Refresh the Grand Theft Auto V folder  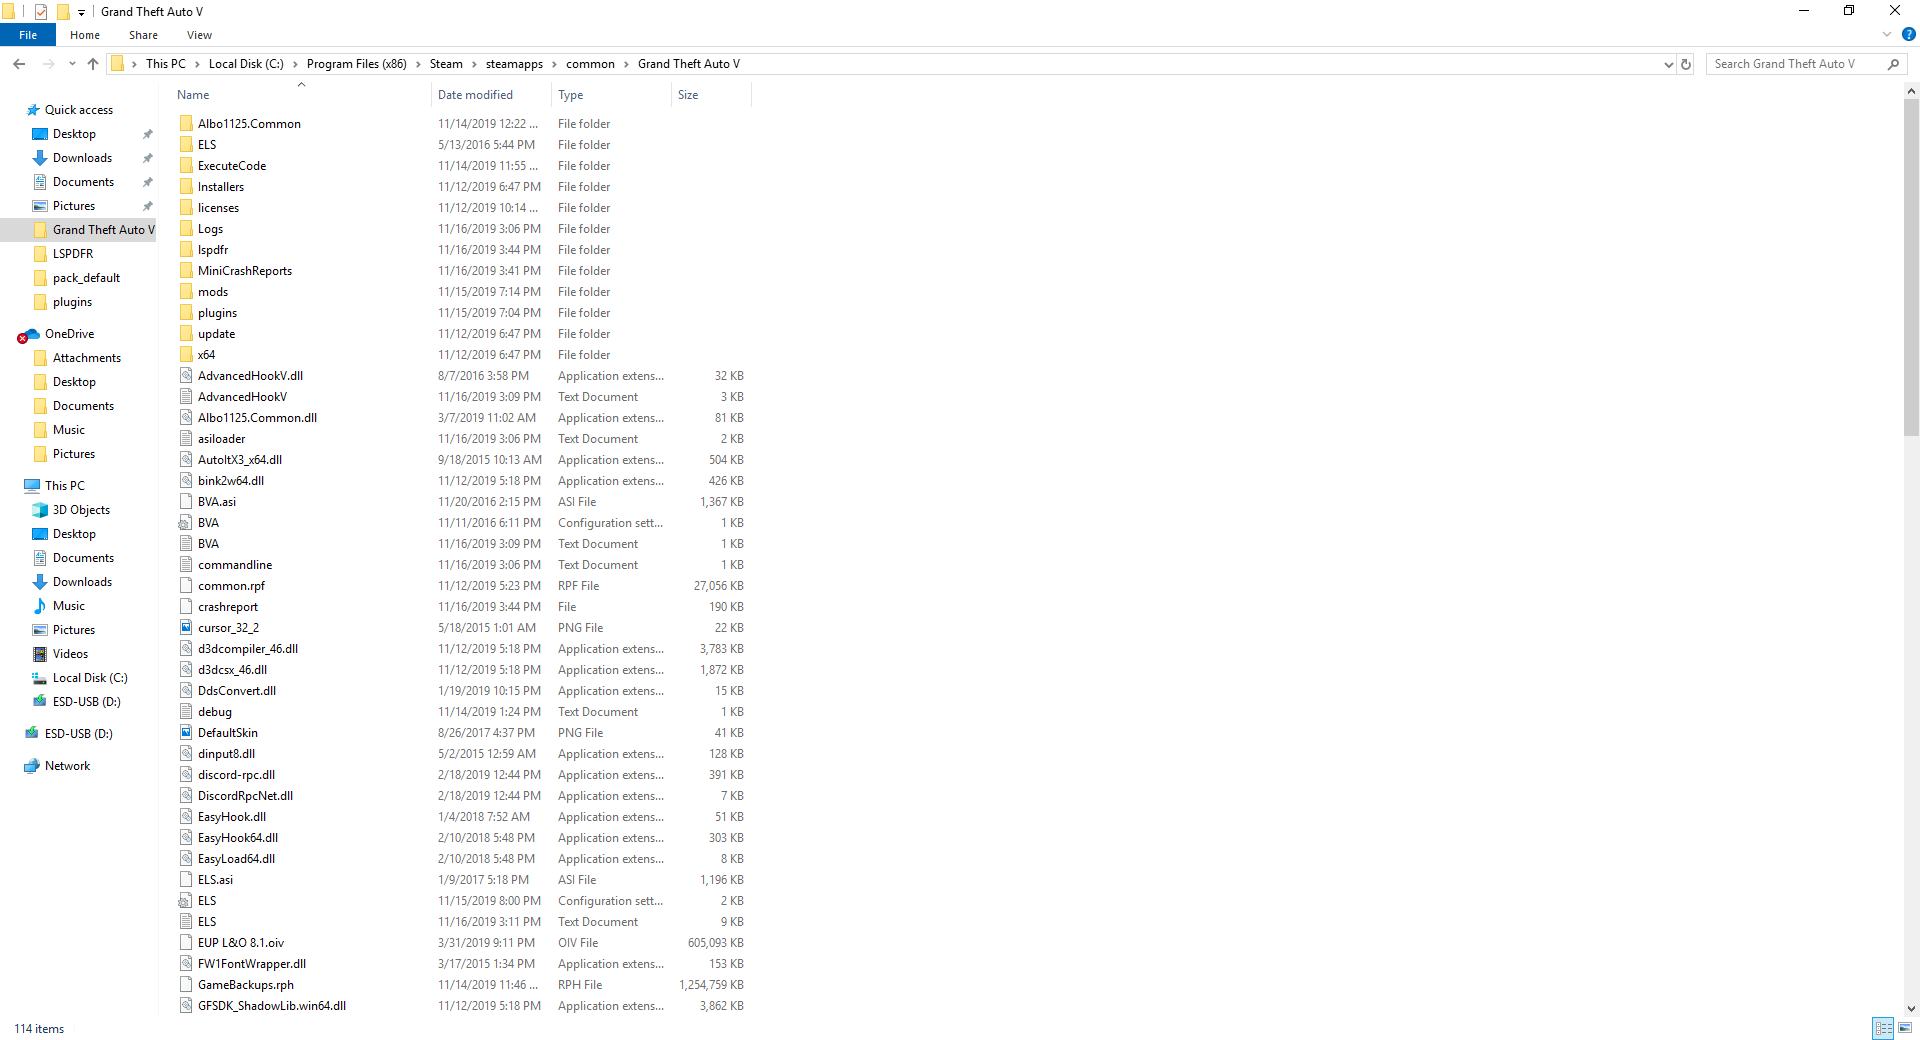coord(1686,64)
